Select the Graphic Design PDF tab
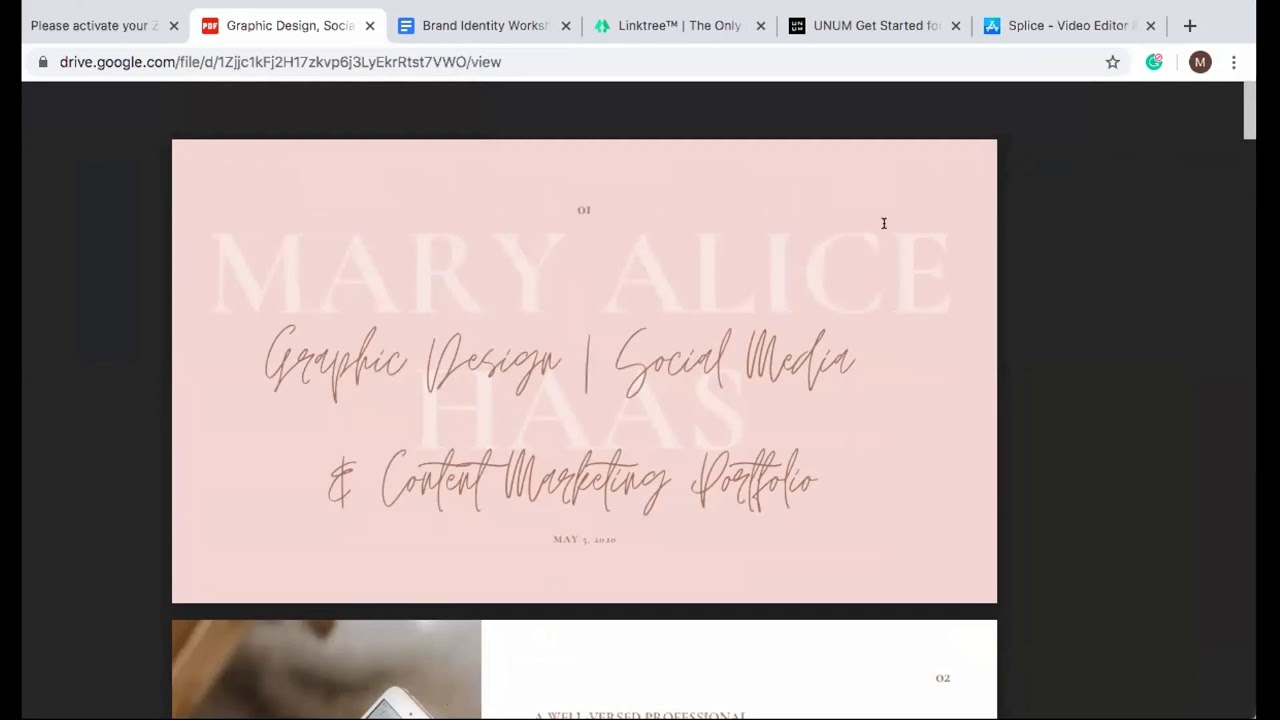The width and height of the screenshot is (1280, 720). click(290, 26)
